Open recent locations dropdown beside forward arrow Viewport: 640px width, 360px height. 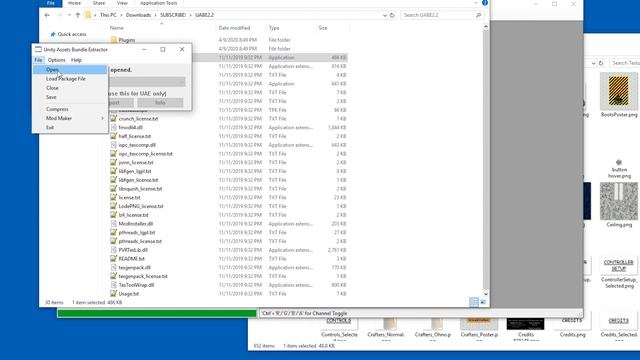[x=69, y=15]
